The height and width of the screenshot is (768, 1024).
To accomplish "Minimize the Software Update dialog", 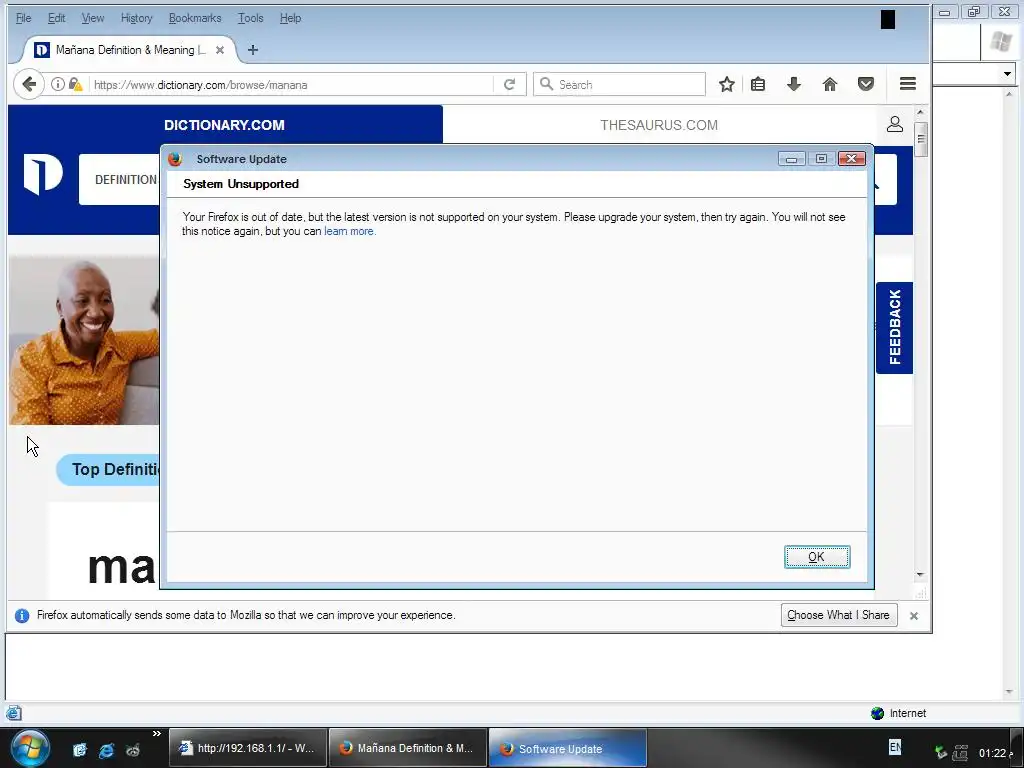I will tap(791, 159).
